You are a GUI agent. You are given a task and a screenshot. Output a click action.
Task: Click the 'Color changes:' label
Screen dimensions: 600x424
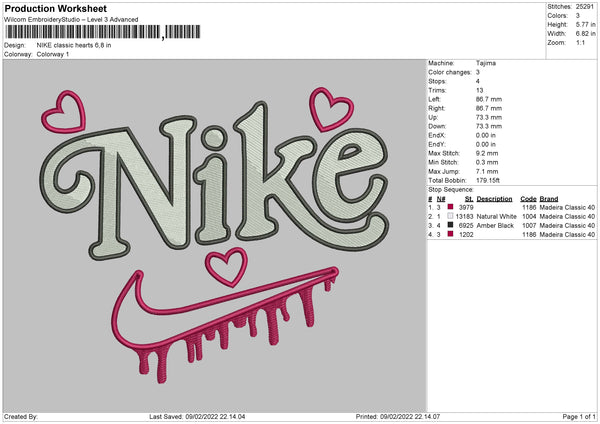point(450,72)
